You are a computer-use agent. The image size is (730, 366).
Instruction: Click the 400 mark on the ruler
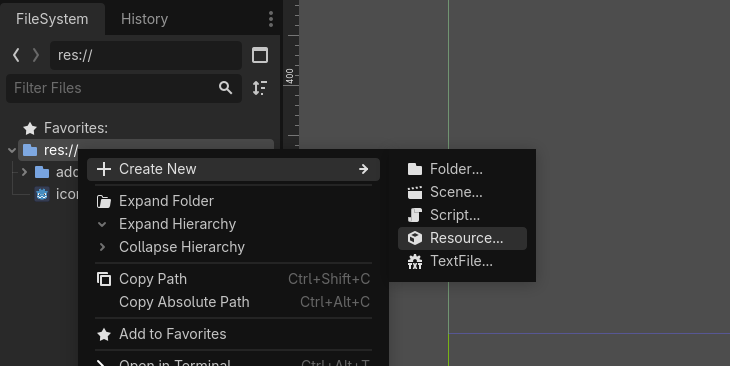(x=290, y=76)
